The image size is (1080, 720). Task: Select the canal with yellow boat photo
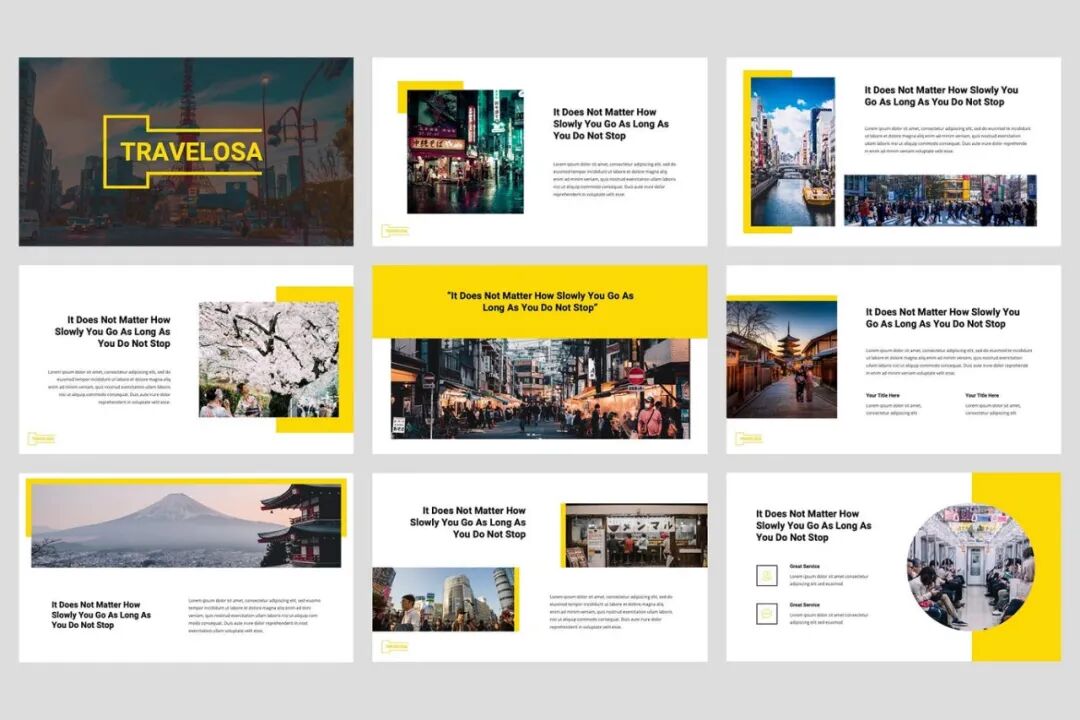tap(793, 152)
